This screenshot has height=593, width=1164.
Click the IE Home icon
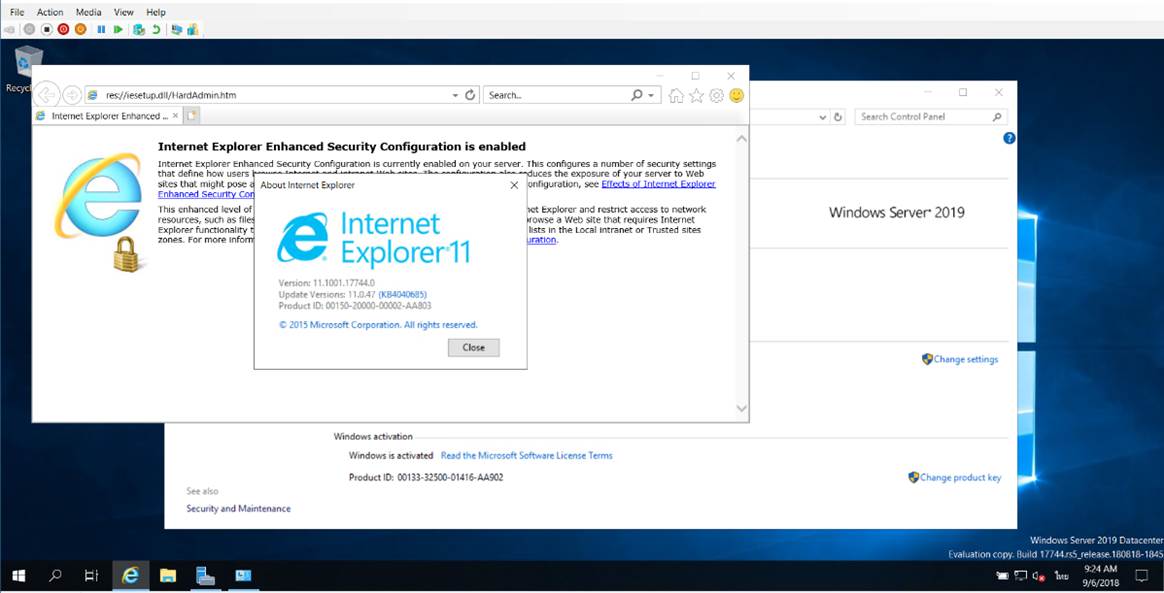676,95
